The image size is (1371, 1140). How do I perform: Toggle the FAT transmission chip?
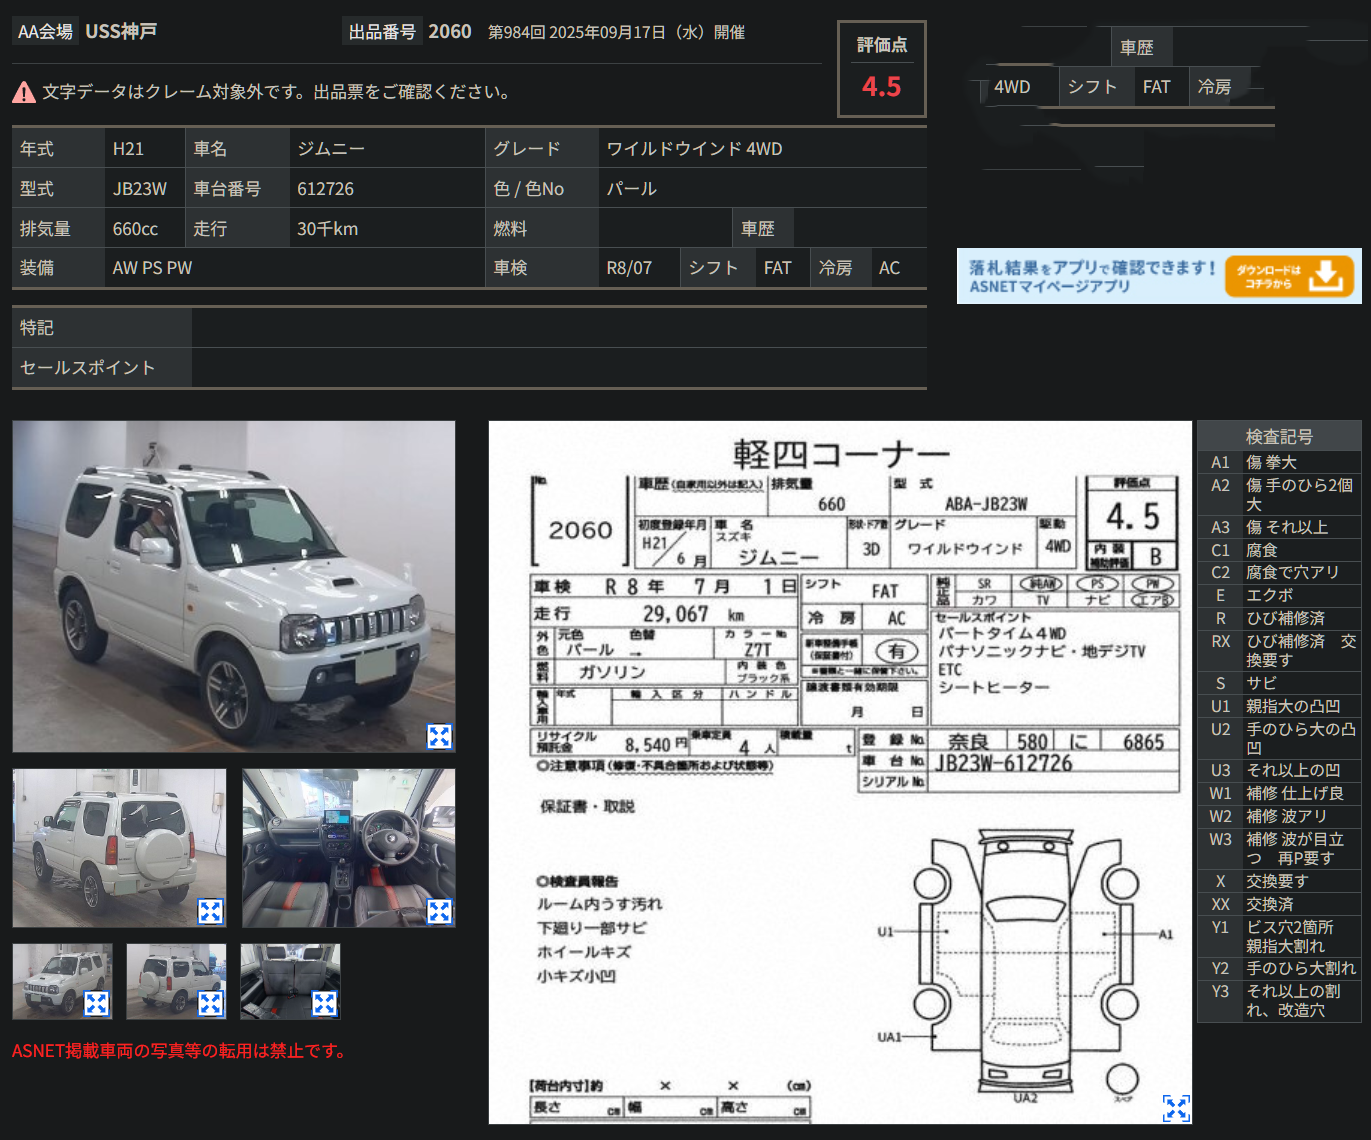[1159, 87]
